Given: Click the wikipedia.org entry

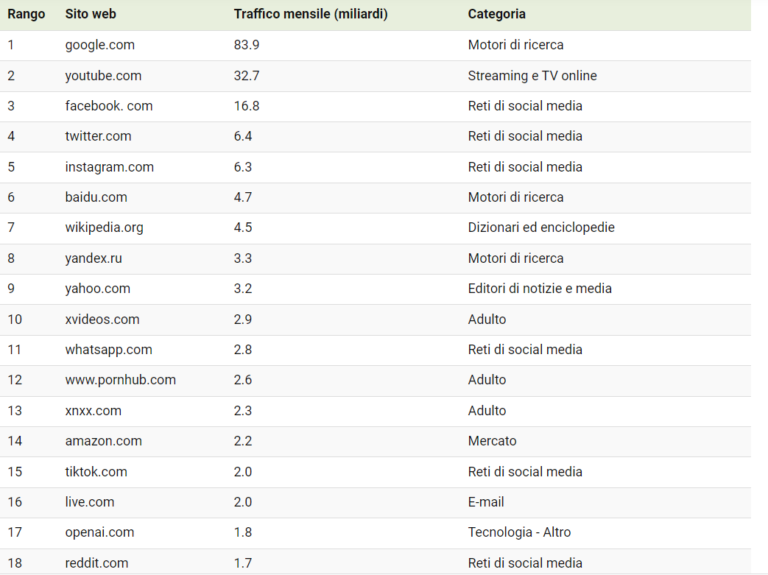Looking at the screenshot, I should [104, 227].
